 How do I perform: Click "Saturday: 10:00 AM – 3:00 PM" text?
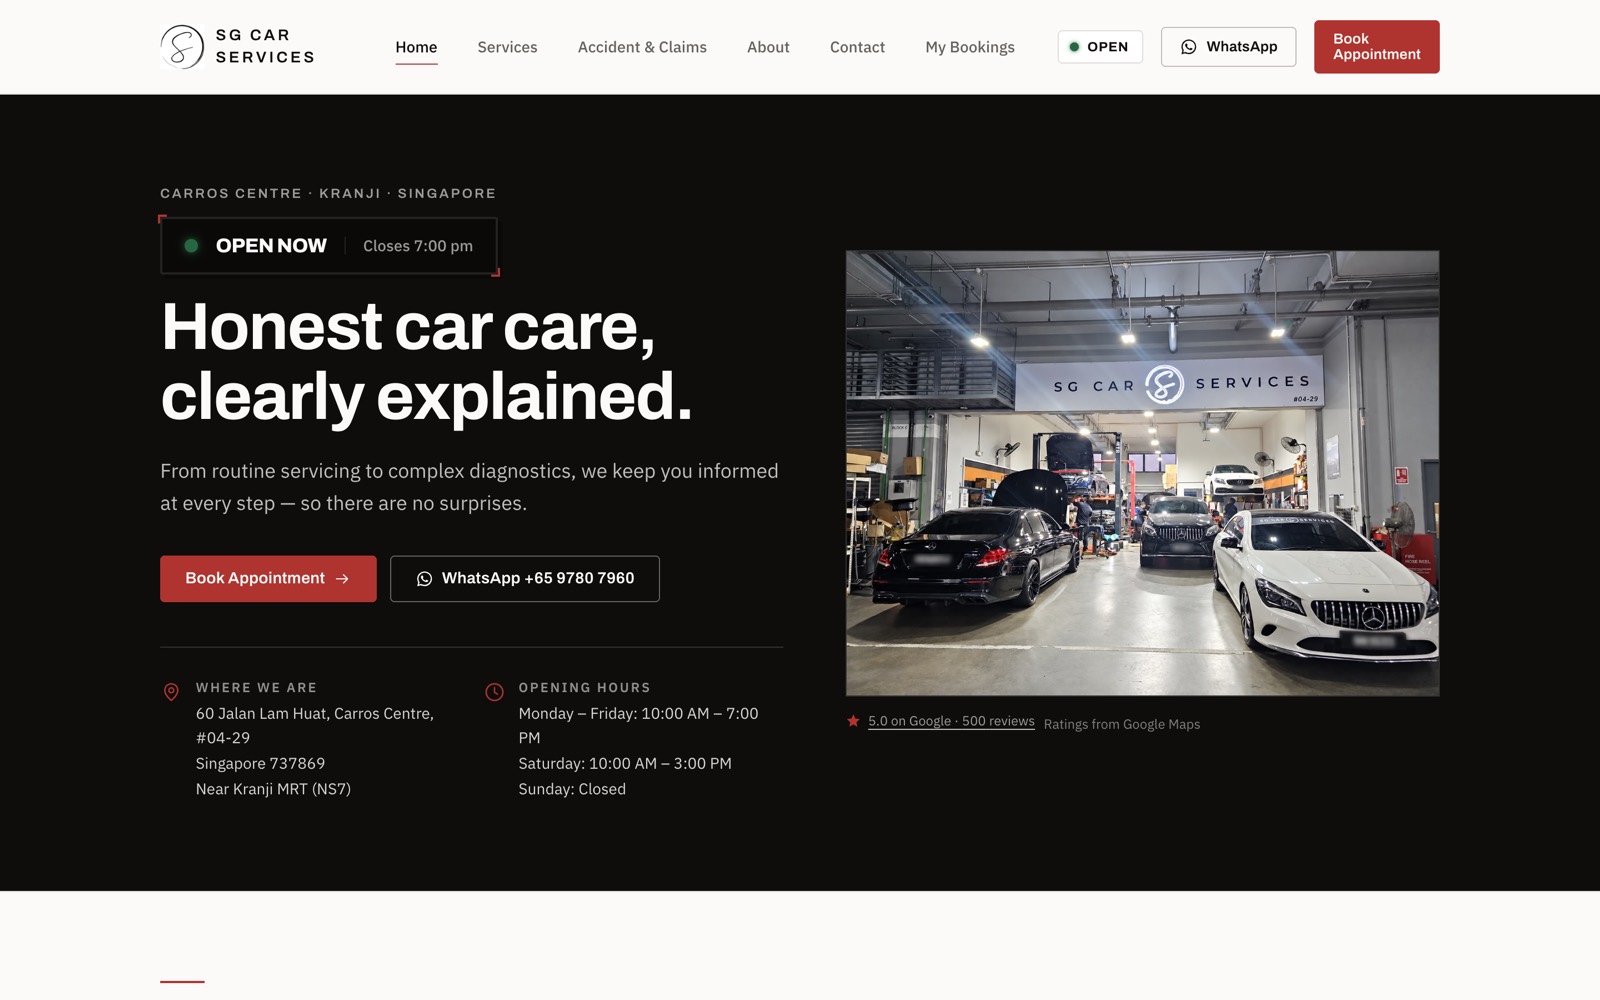[625, 764]
